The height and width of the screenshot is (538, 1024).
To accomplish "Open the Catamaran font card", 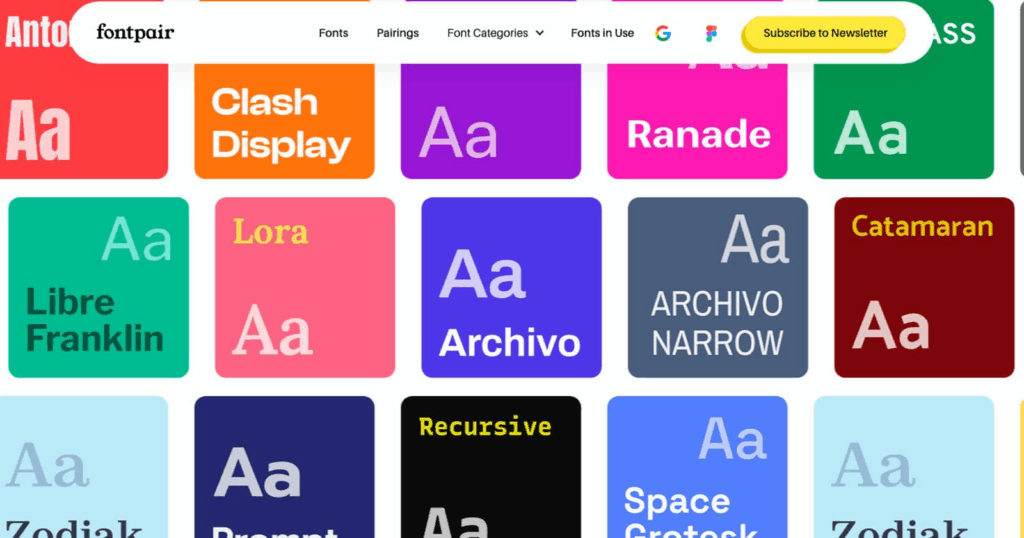I will 924,287.
